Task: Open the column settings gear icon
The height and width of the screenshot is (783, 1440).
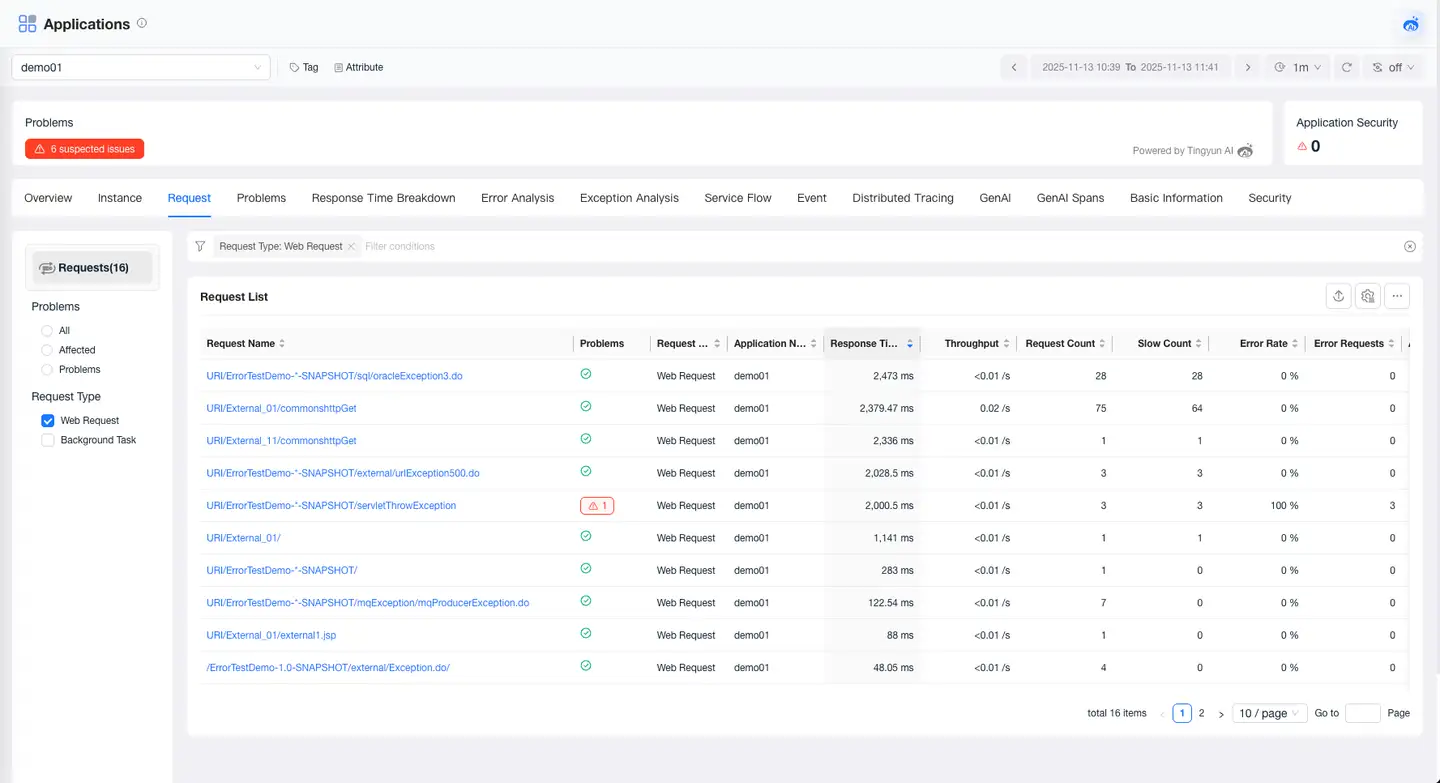Action: pos(1368,296)
